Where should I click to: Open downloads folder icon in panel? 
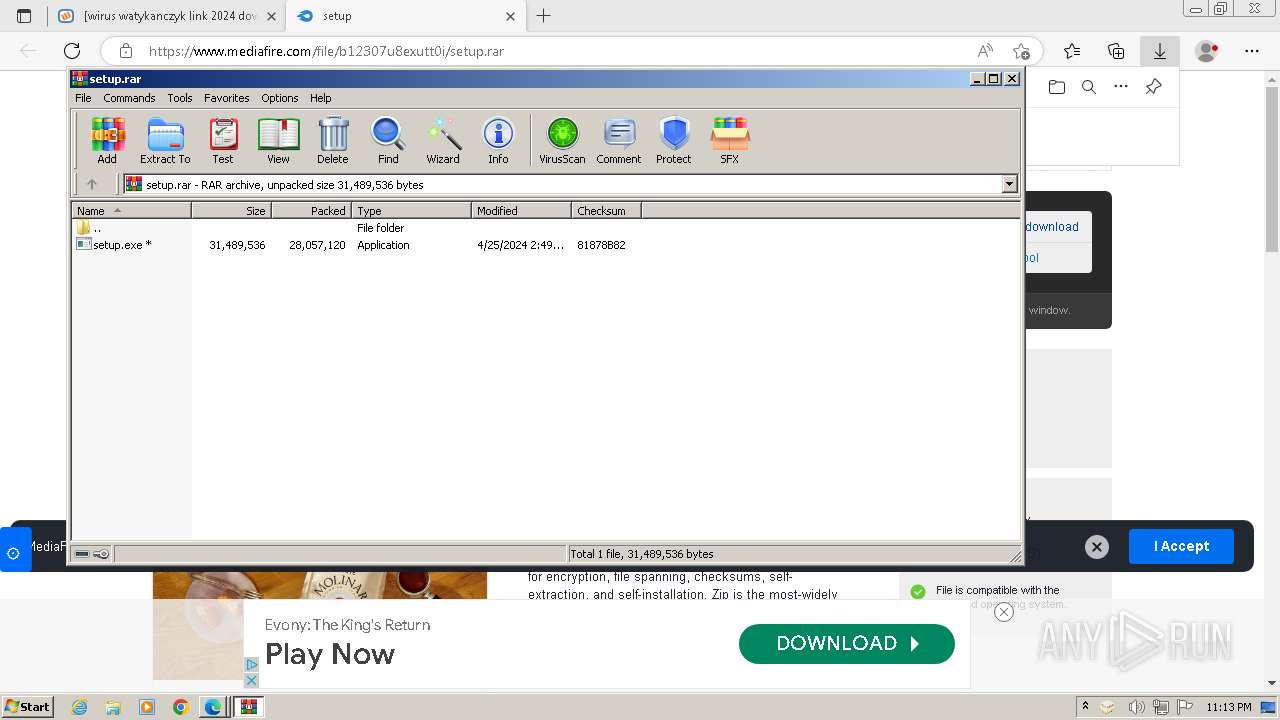point(1057,87)
